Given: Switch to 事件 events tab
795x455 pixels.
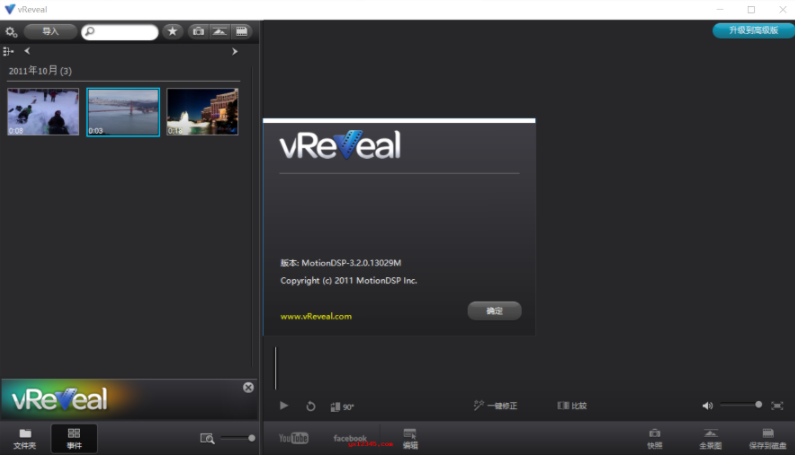Looking at the screenshot, I should pyautogui.click(x=74, y=439).
